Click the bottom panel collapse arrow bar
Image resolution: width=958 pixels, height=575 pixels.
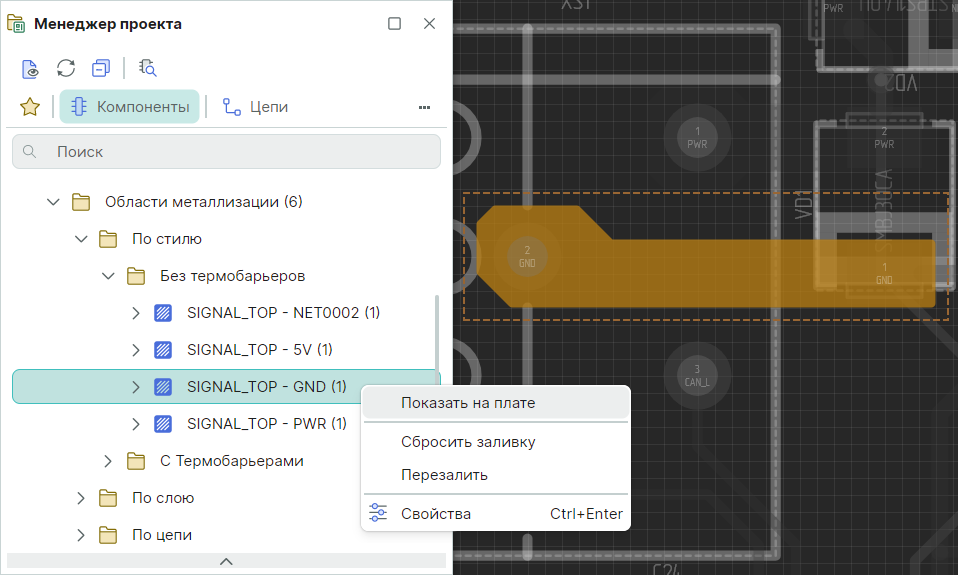pos(226,561)
